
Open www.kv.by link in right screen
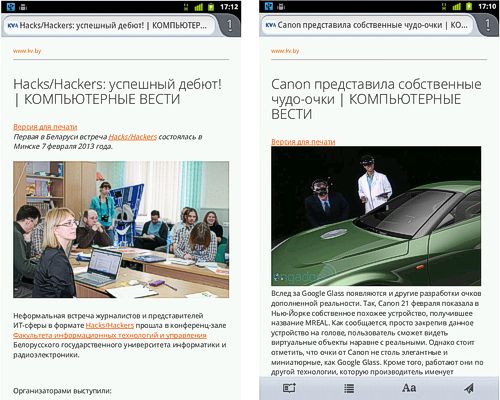click(x=285, y=51)
